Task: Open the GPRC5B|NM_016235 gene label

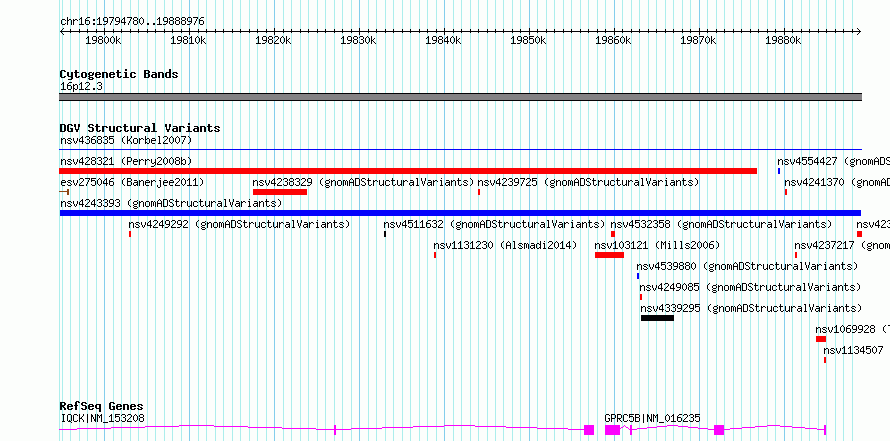Action: tap(653, 418)
